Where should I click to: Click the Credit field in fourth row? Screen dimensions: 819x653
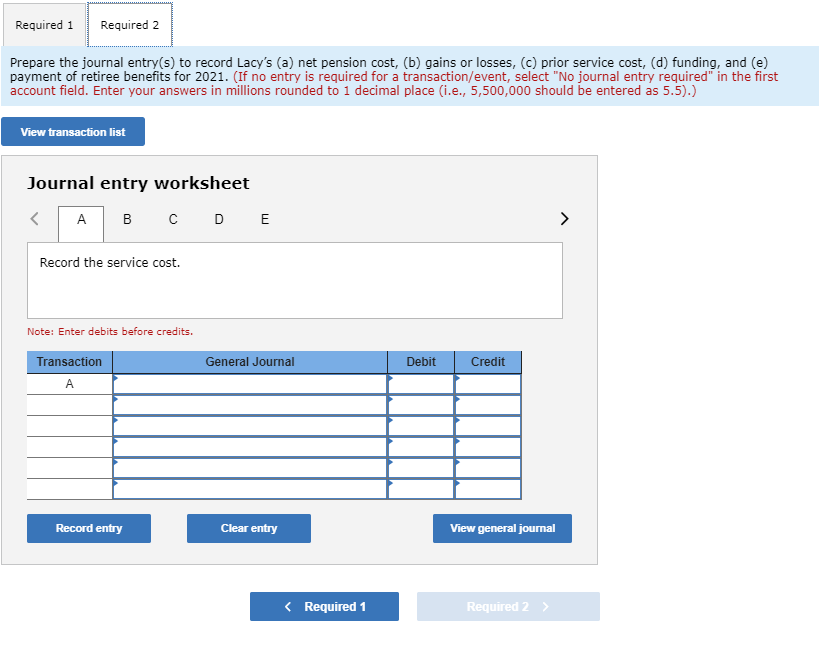pyautogui.click(x=488, y=447)
